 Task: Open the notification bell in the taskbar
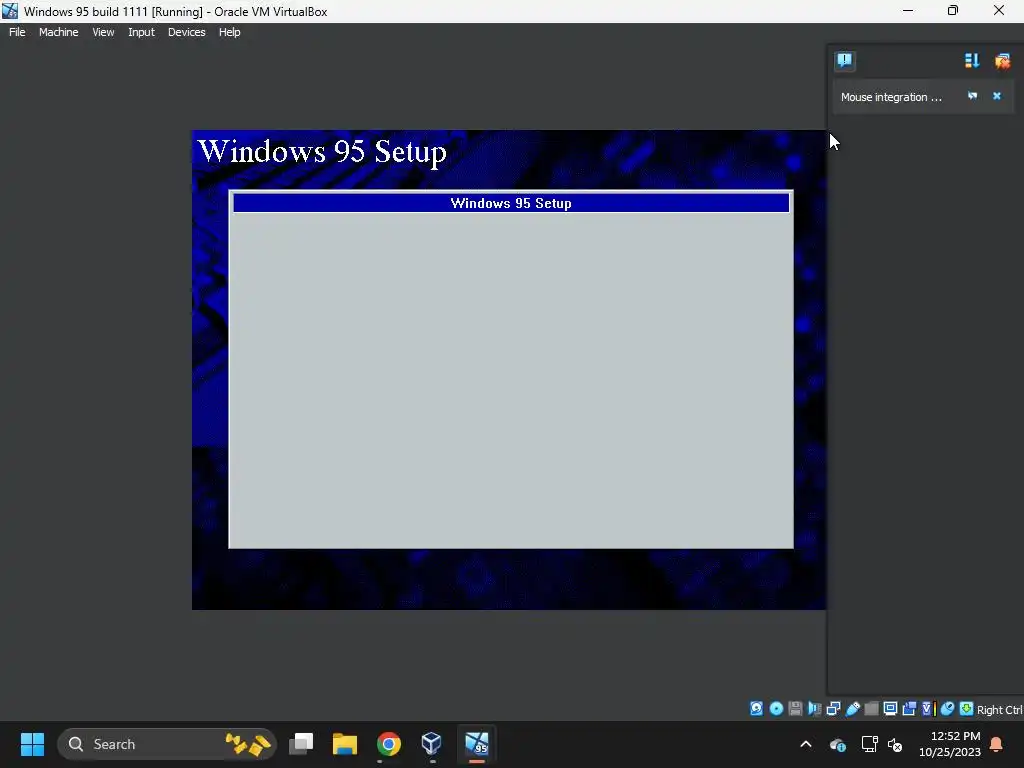pos(996,744)
